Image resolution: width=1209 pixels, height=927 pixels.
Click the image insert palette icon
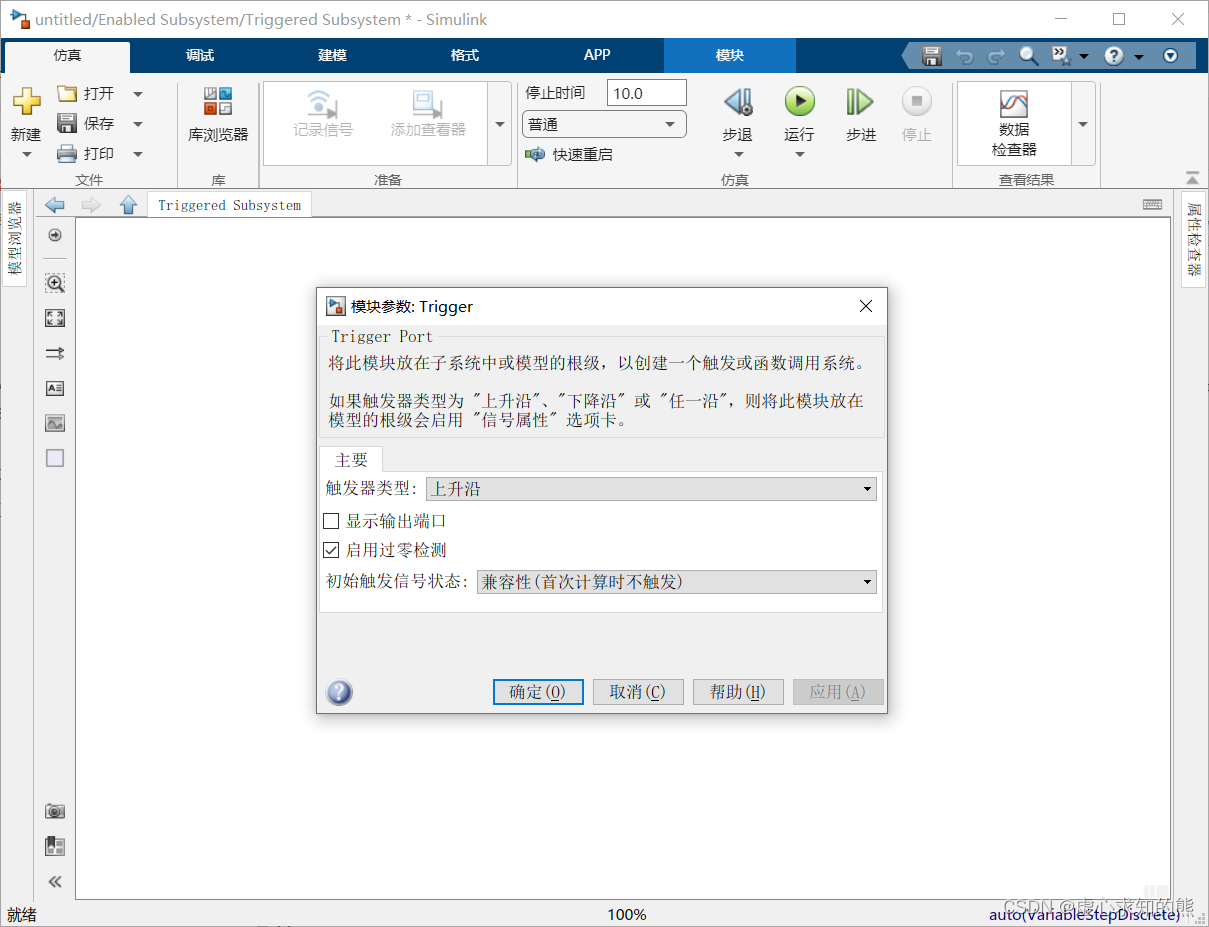[x=55, y=423]
